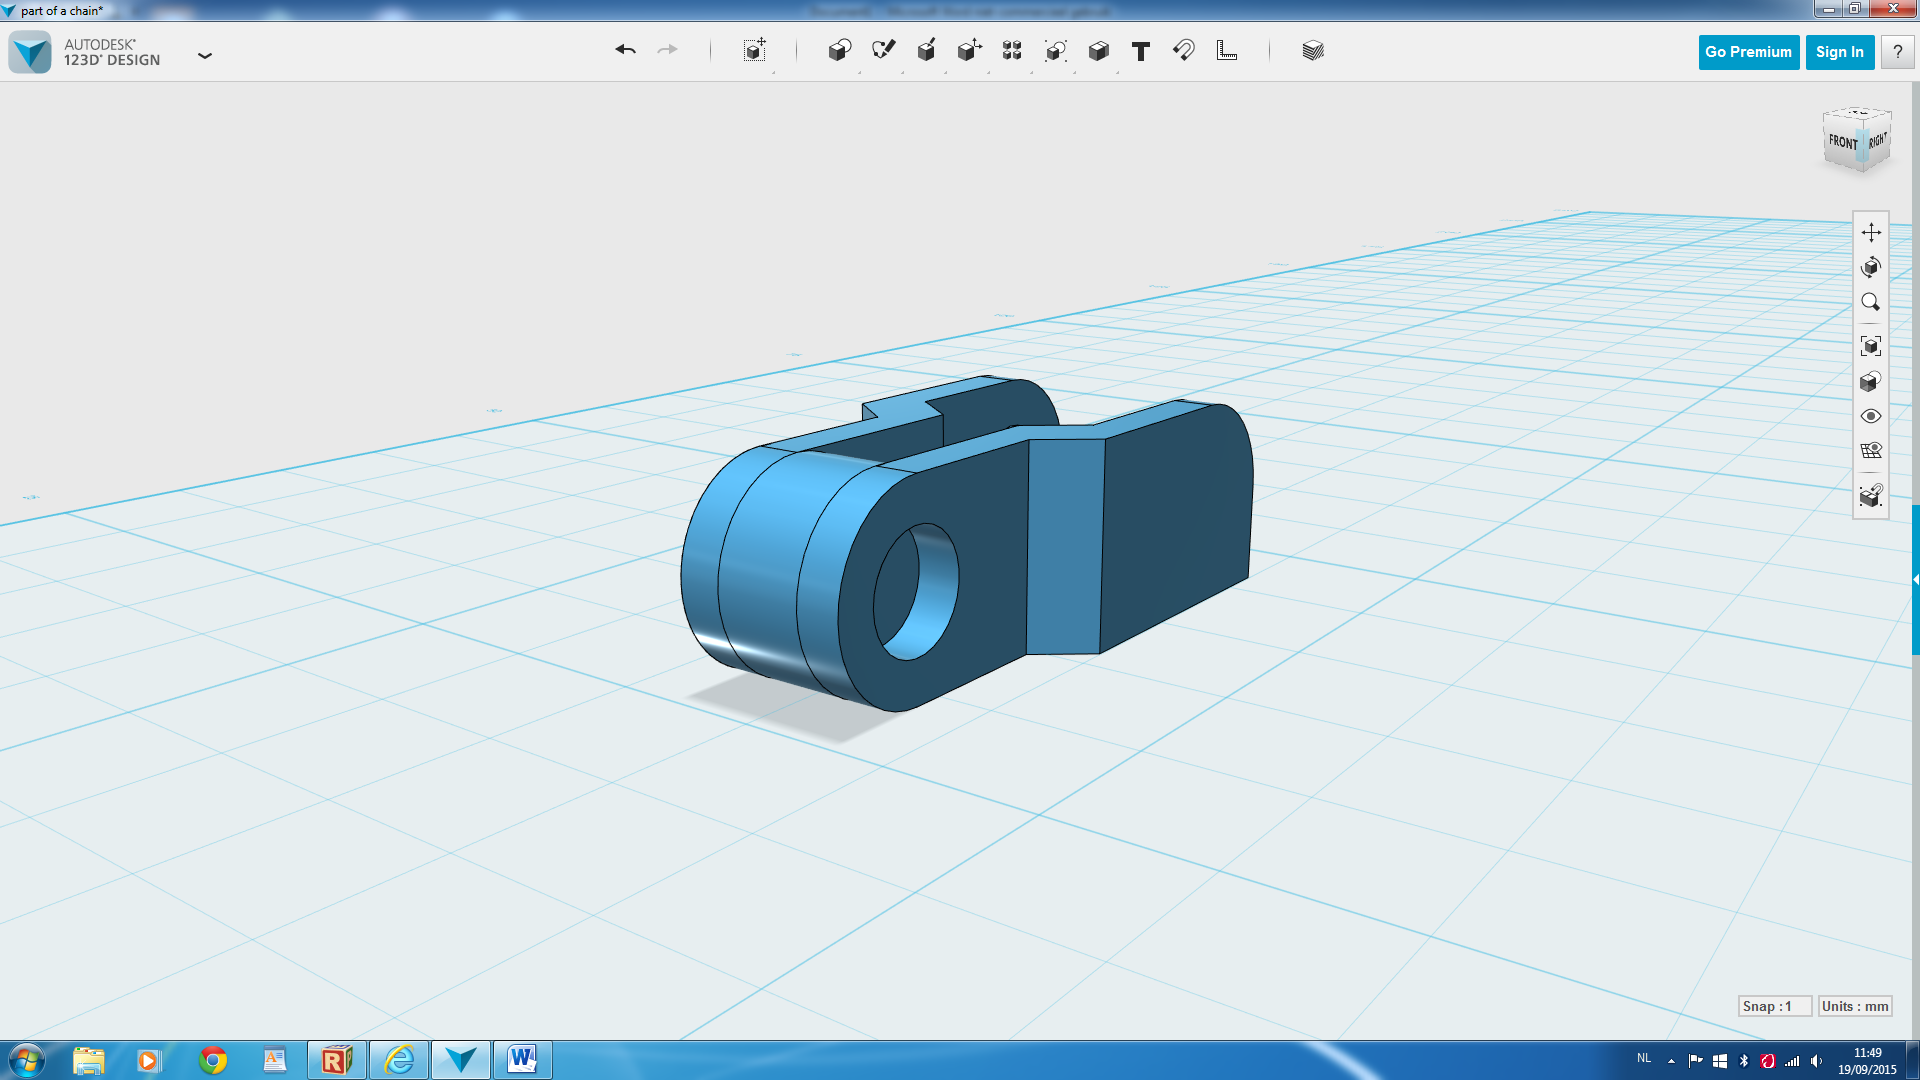
Task: Click the RIGHT face of view cube
Action: point(1876,141)
